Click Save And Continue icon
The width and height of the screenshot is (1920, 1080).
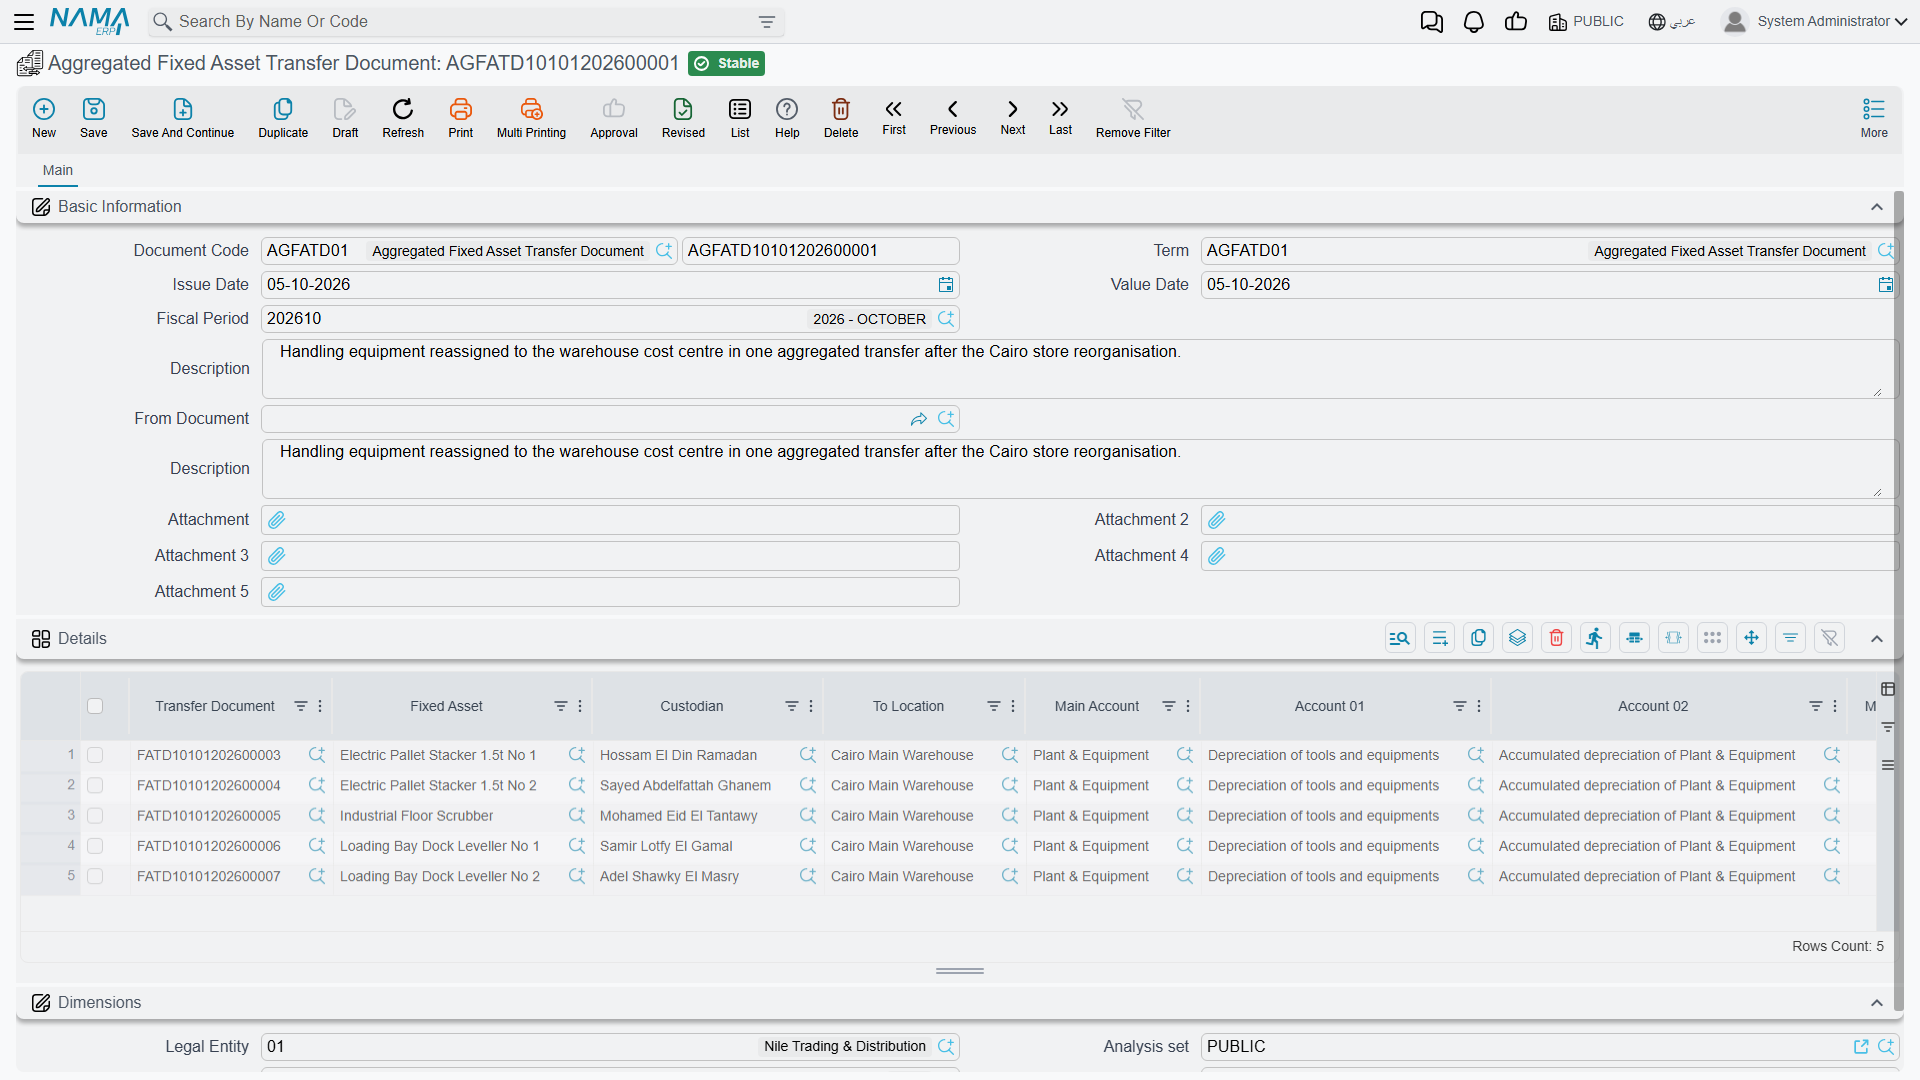coord(183,117)
